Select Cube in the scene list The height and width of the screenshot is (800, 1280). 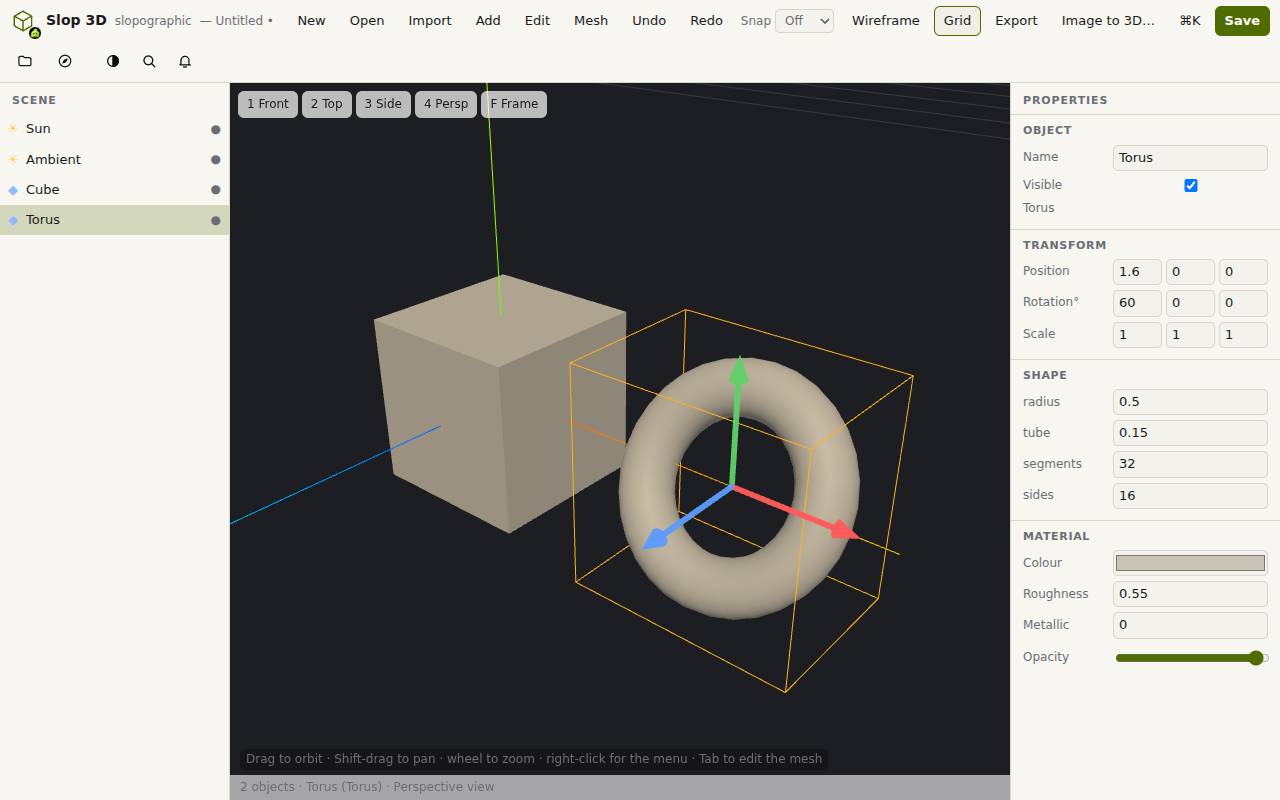click(114, 190)
